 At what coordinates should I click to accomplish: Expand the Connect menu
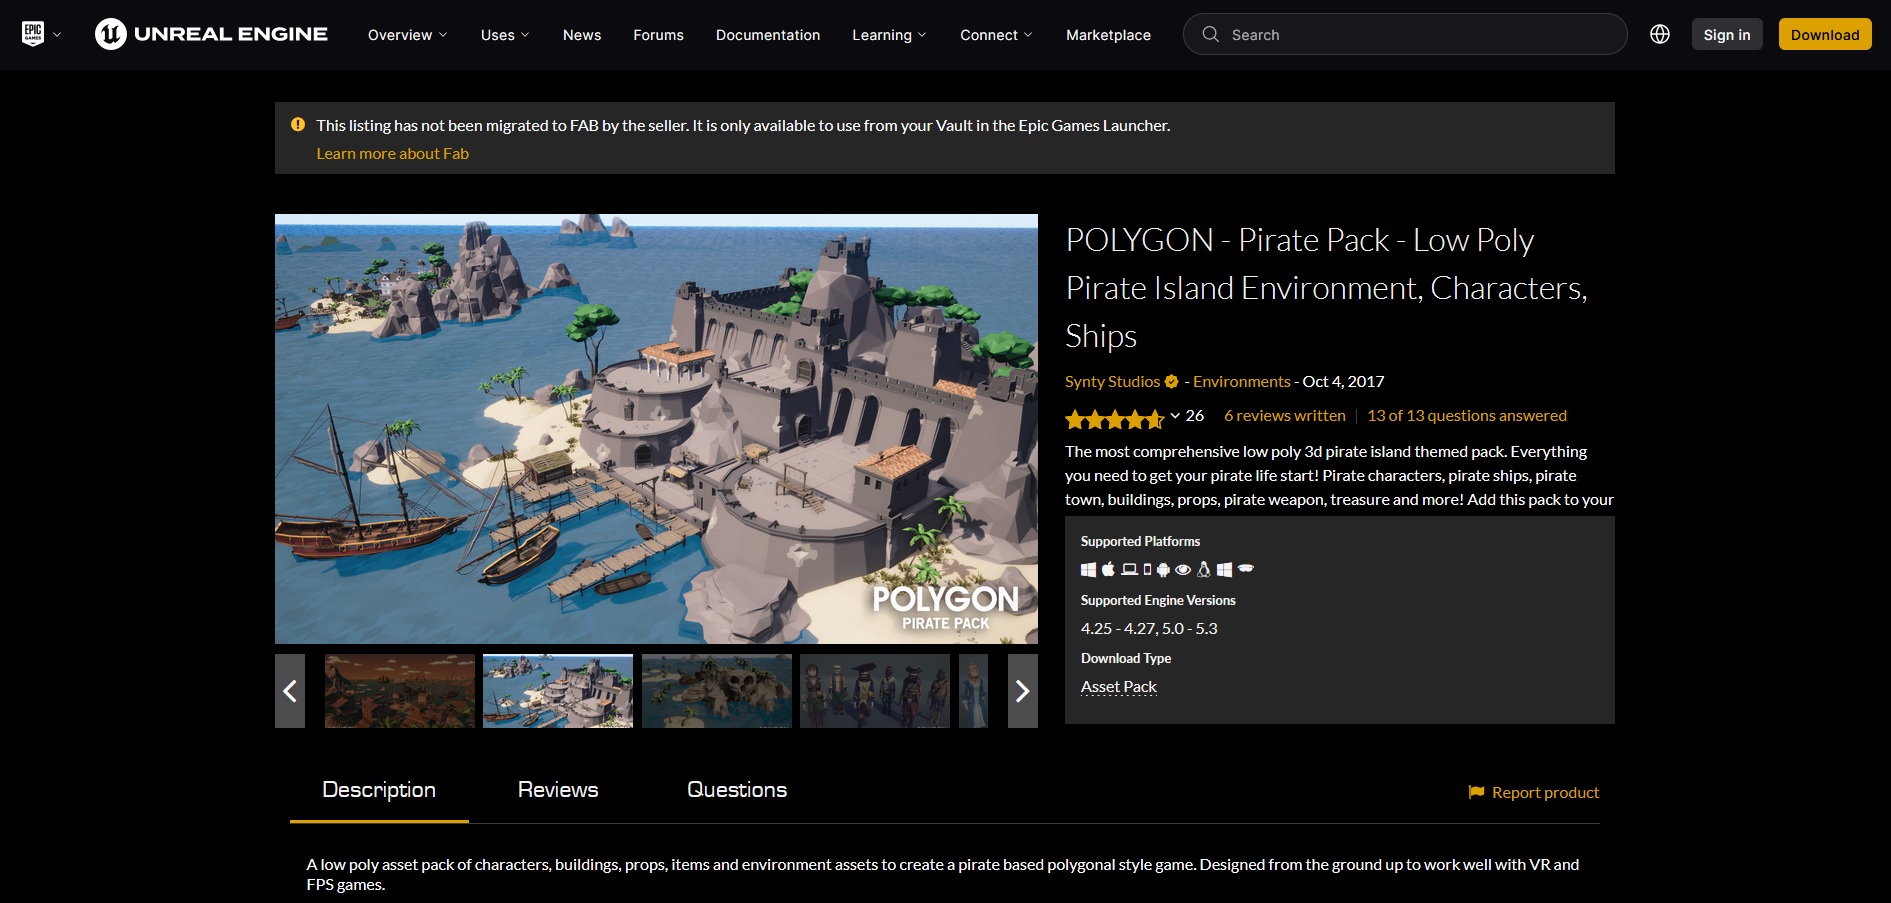coord(996,35)
